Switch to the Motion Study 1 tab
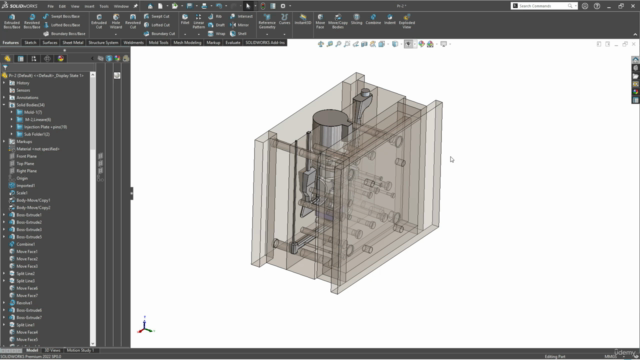The image size is (640, 360). (x=80, y=350)
